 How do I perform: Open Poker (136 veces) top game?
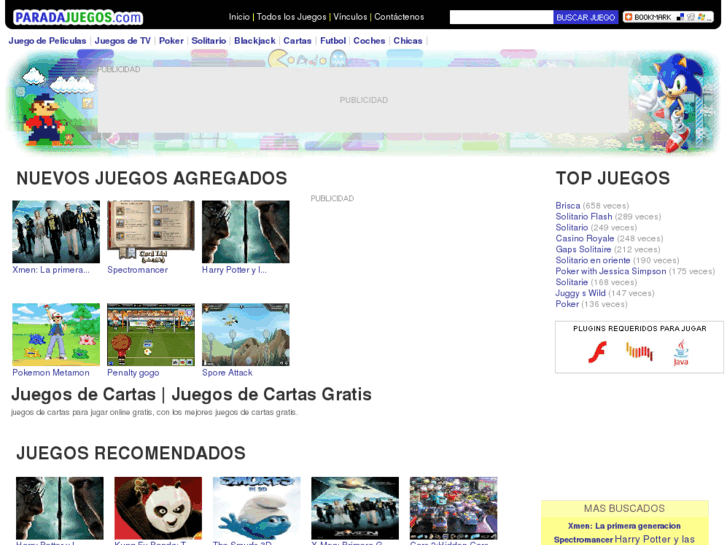tap(567, 304)
